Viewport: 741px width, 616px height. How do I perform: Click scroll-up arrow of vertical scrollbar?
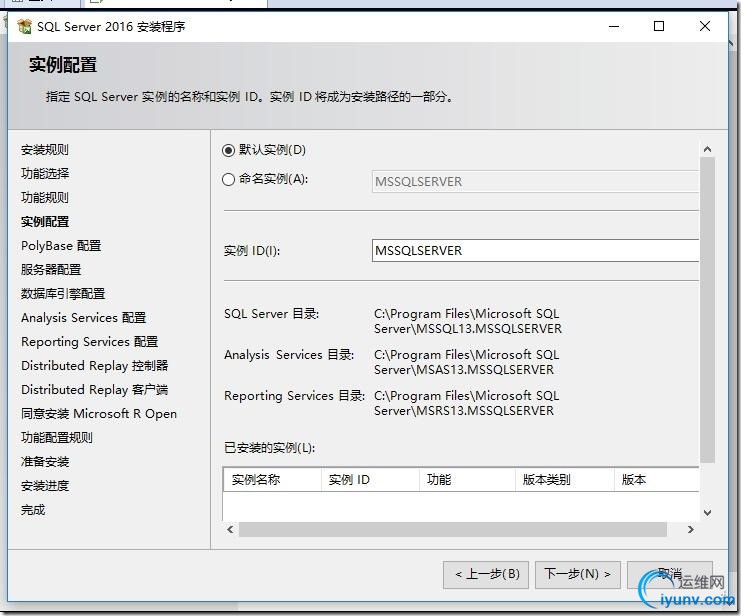pos(707,149)
